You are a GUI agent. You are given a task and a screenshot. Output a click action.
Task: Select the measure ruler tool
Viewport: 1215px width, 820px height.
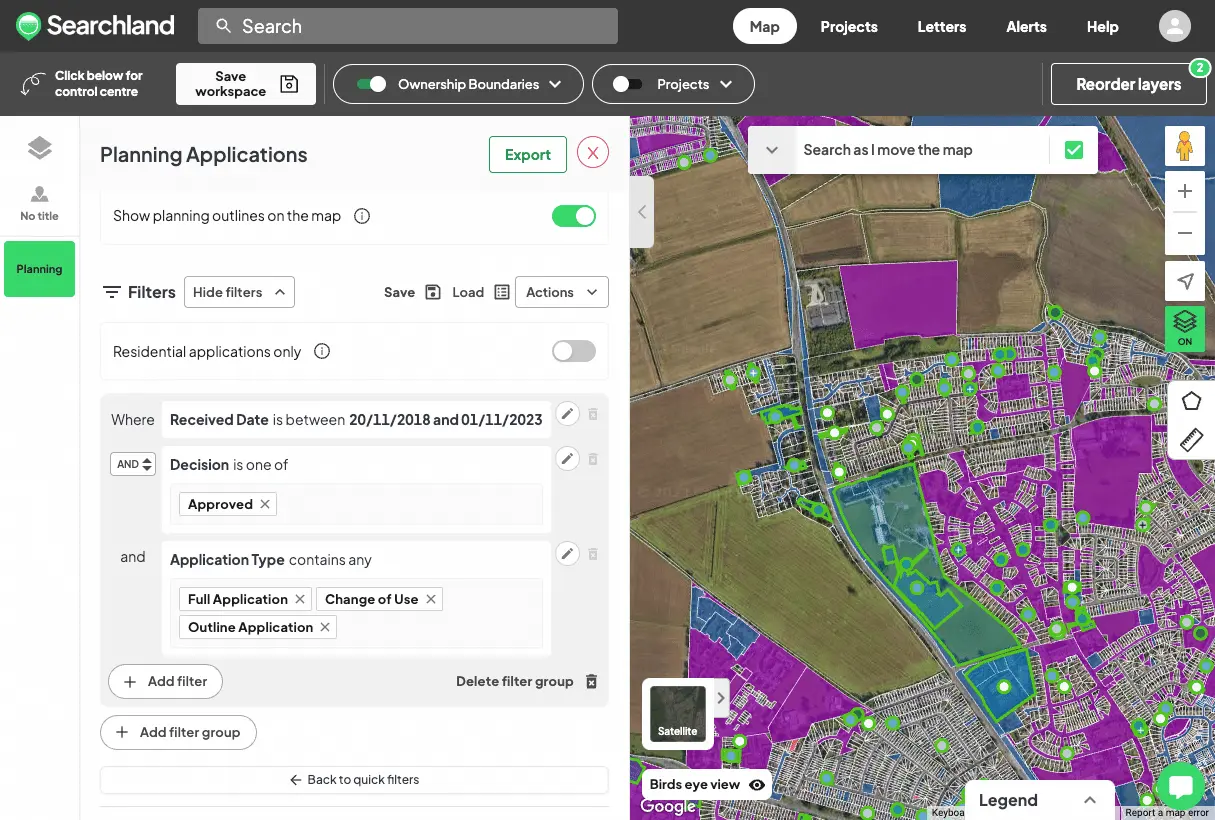coord(1191,440)
